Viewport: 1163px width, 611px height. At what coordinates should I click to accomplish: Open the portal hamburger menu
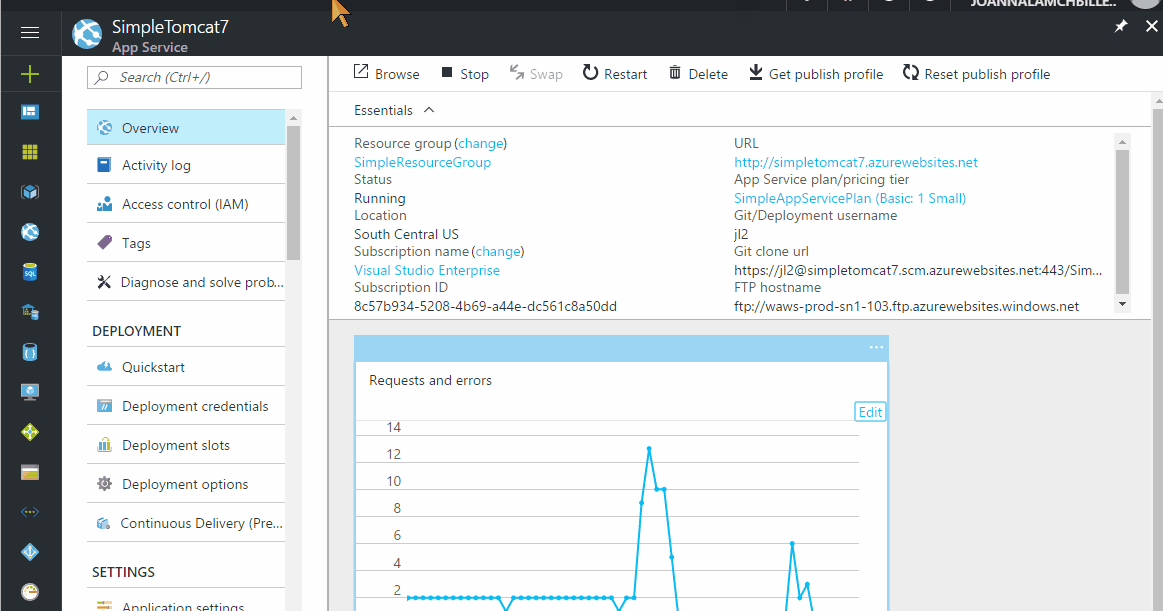coord(30,31)
